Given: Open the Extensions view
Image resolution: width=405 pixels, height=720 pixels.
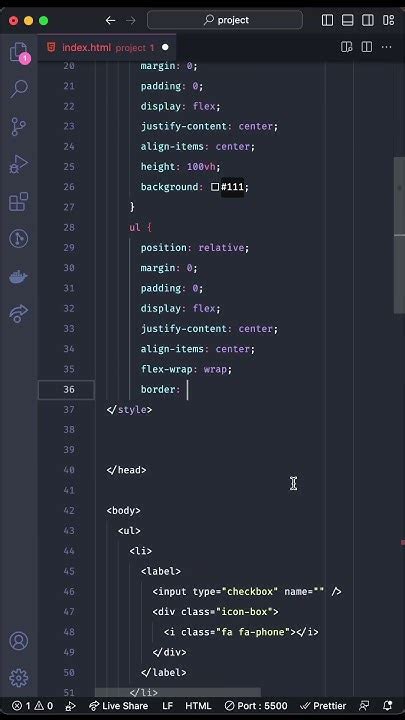Looking at the screenshot, I should pyautogui.click(x=19, y=202).
